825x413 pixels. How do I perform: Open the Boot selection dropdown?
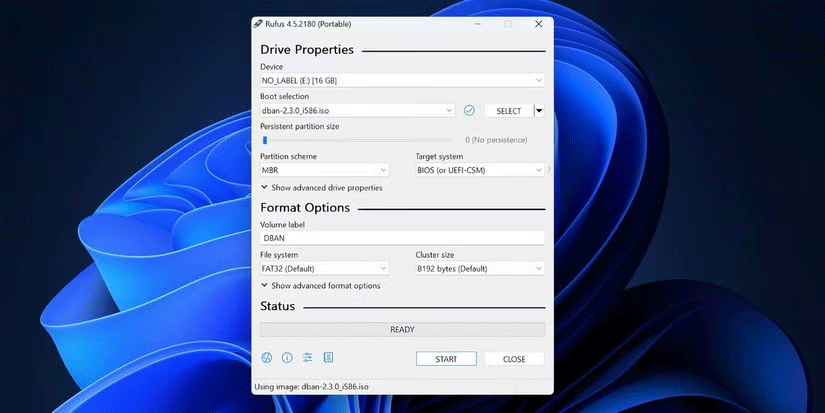click(x=358, y=110)
